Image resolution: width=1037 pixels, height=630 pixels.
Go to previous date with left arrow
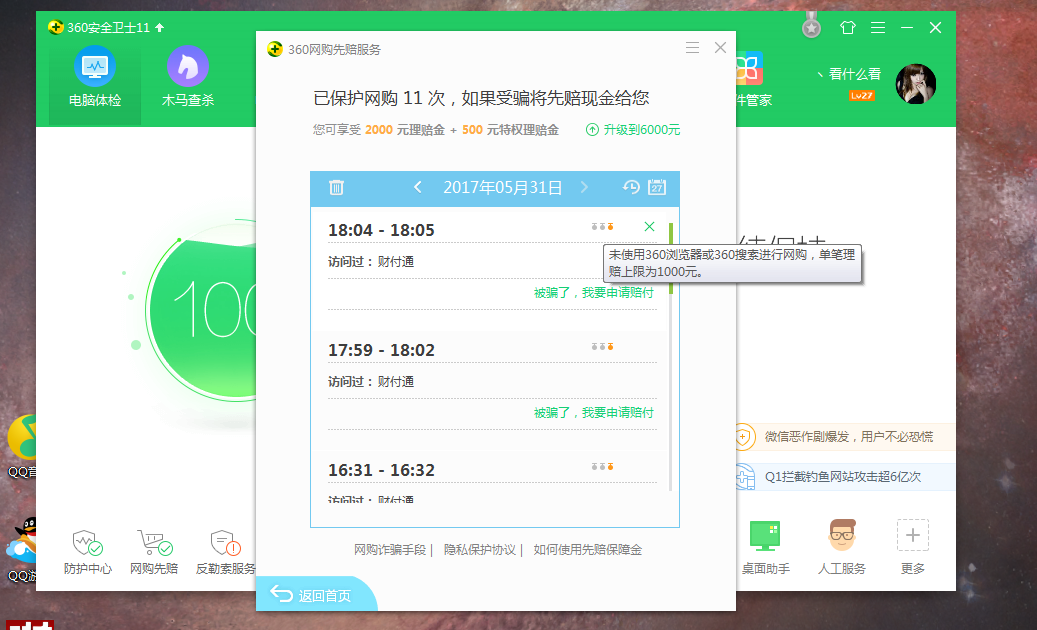click(417, 188)
